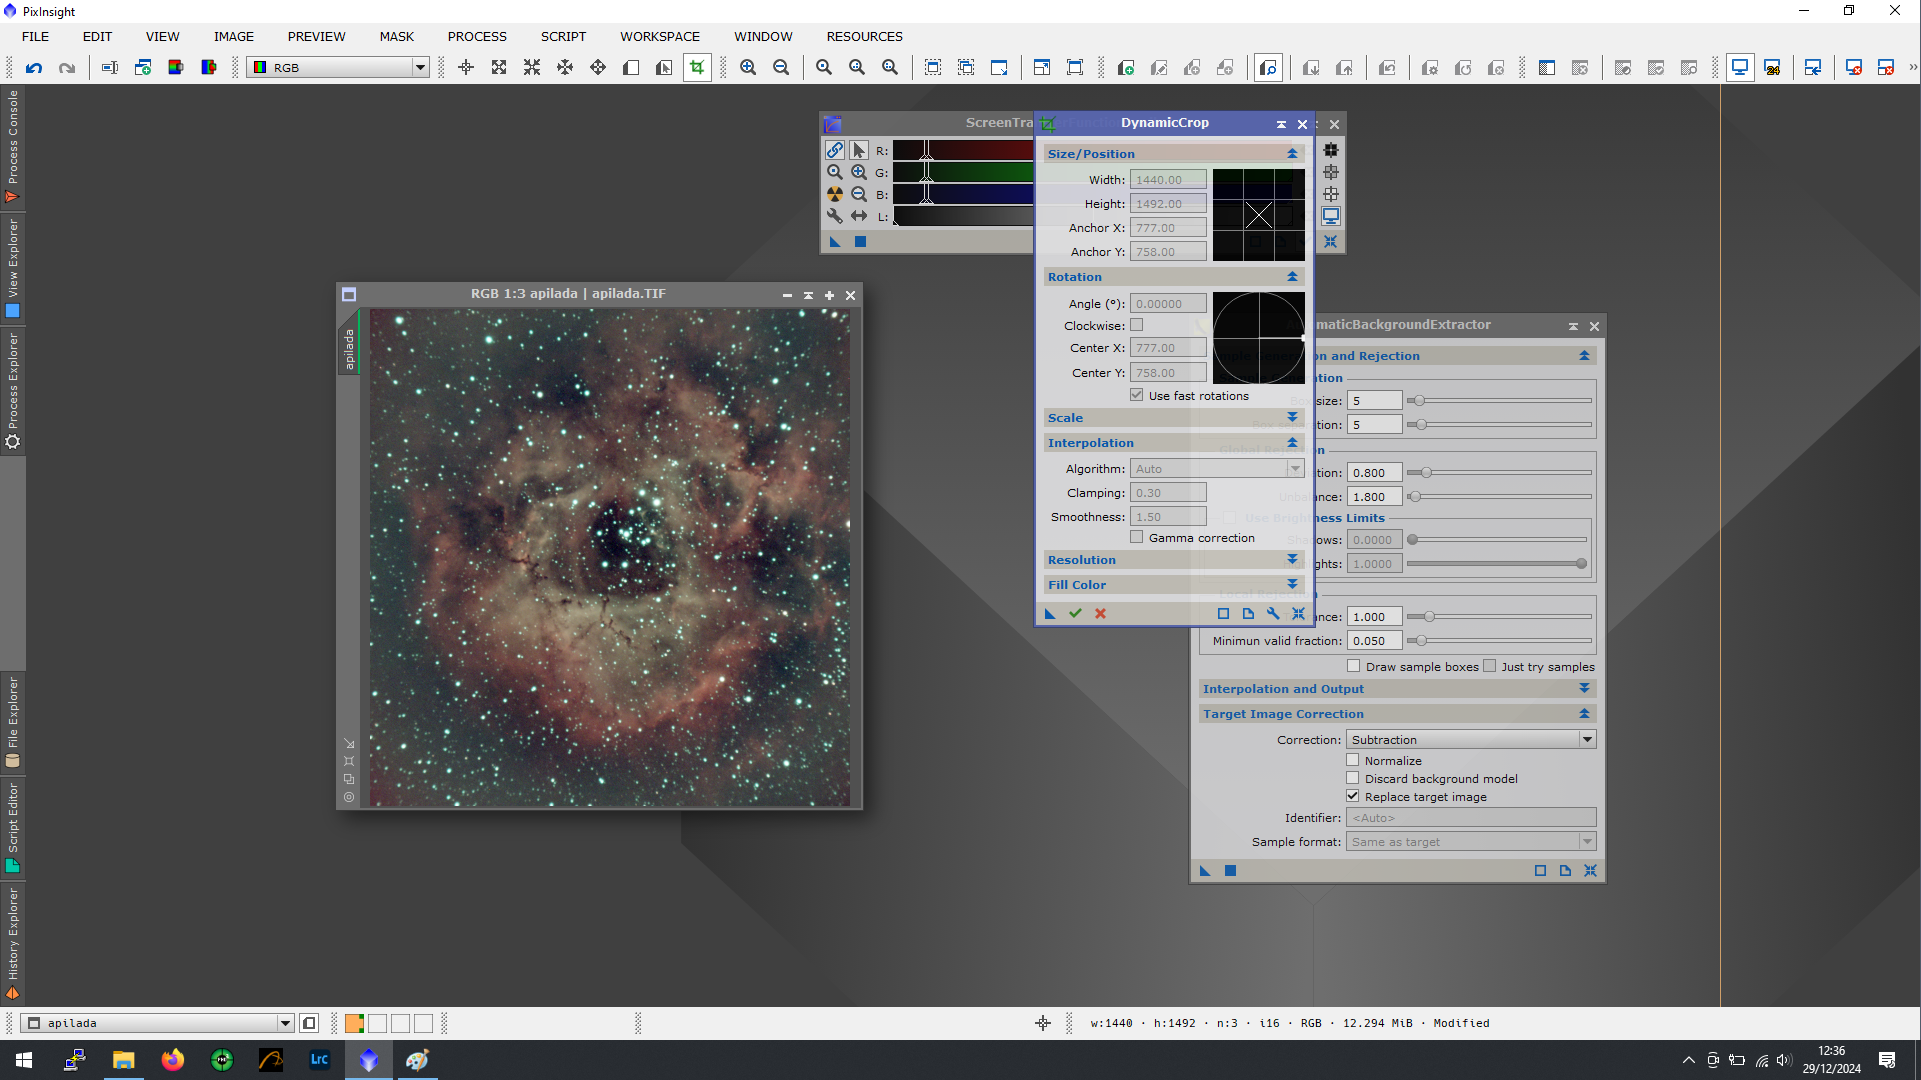
Task: Adjust the Minimum valid fraction slider
Action: tap(1499, 641)
